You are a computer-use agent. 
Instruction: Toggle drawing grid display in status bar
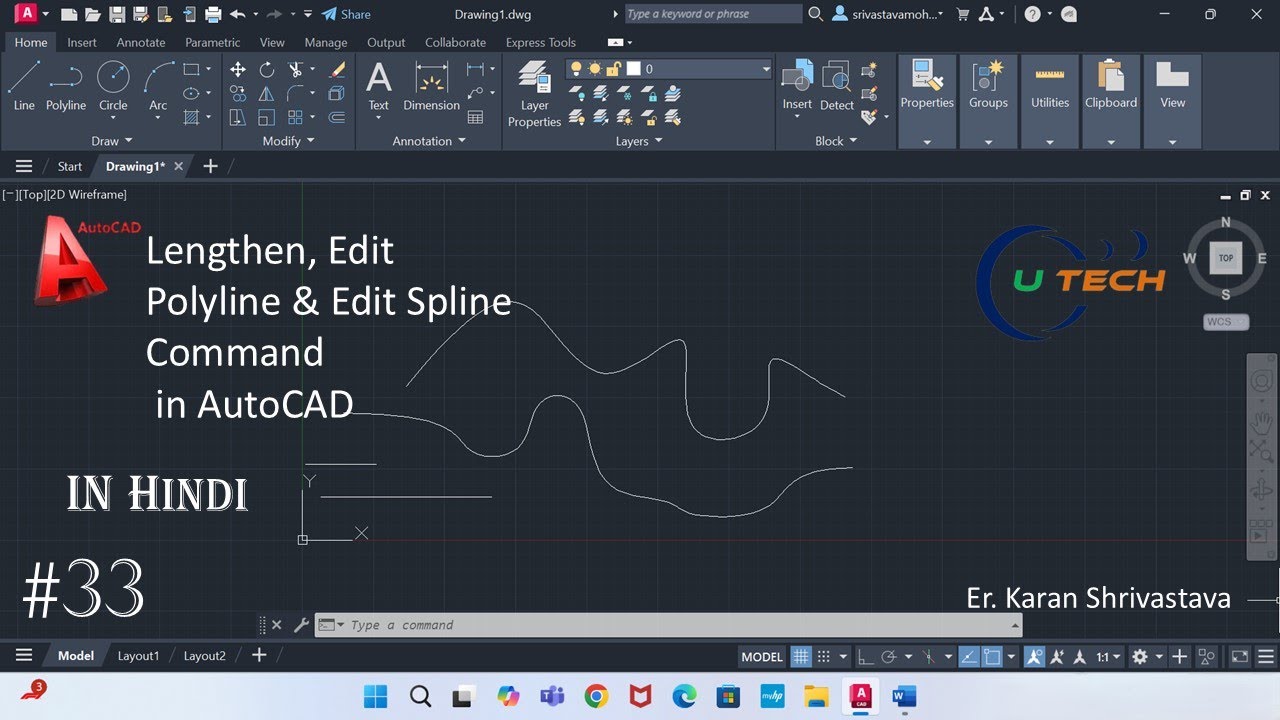[x=801, y=657]
